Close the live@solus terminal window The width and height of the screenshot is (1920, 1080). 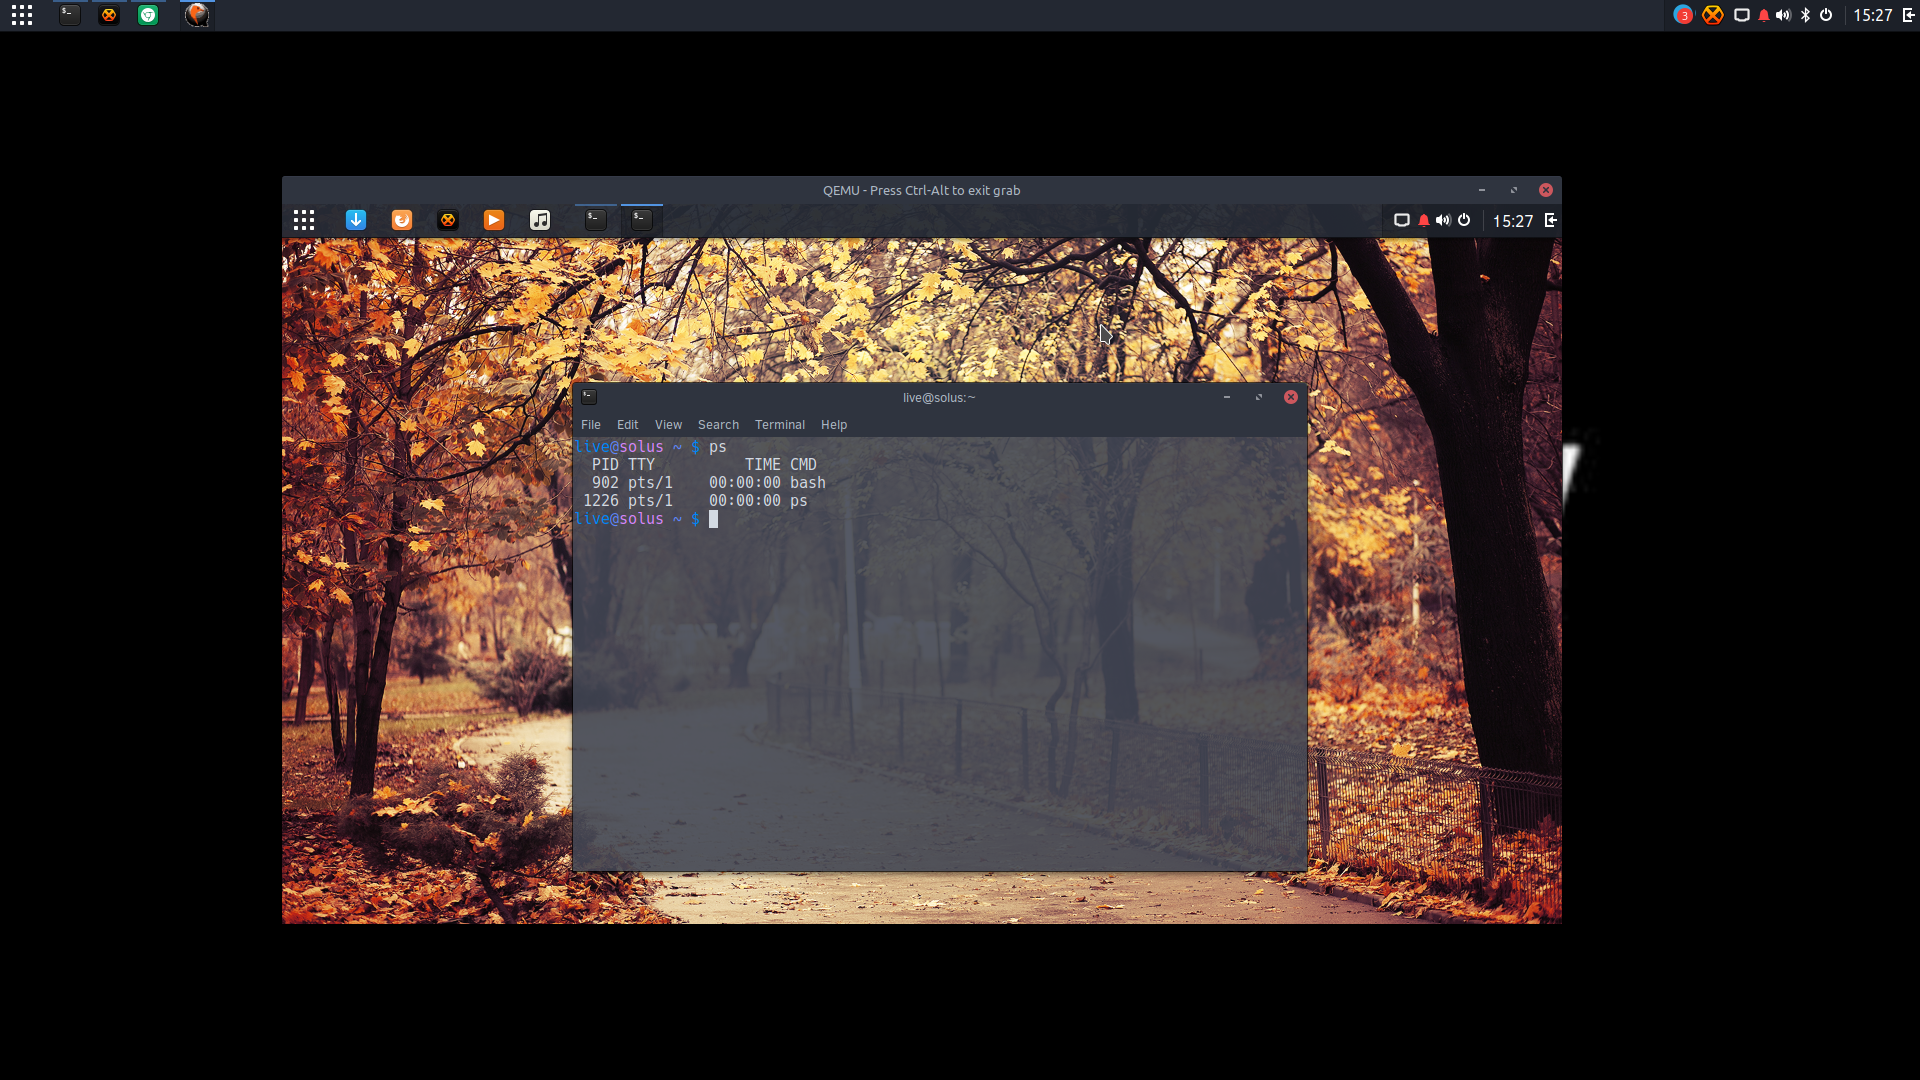[x=1291, y=397]
